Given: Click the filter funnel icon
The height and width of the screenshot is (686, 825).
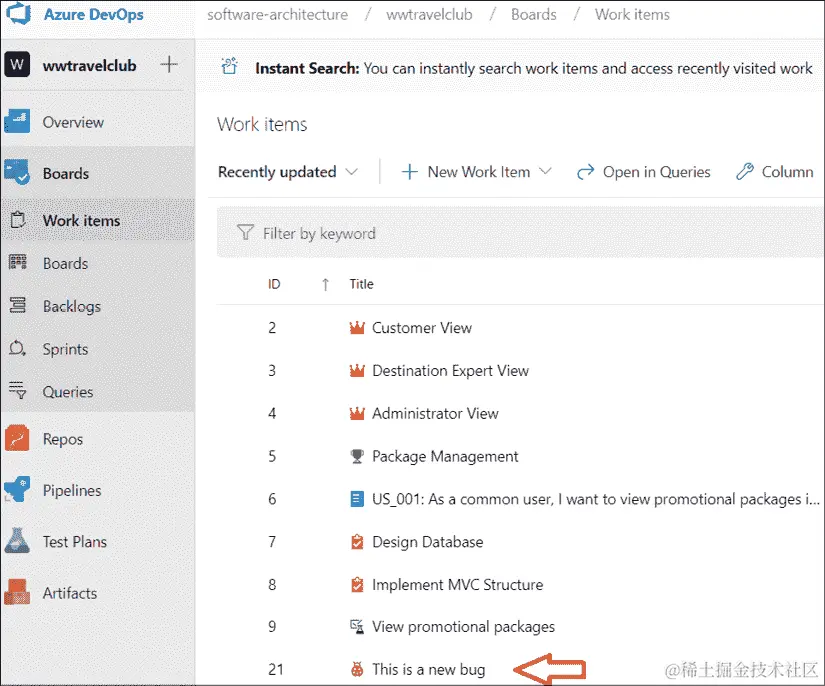Looking at the screenshot, I should (245, 232).
